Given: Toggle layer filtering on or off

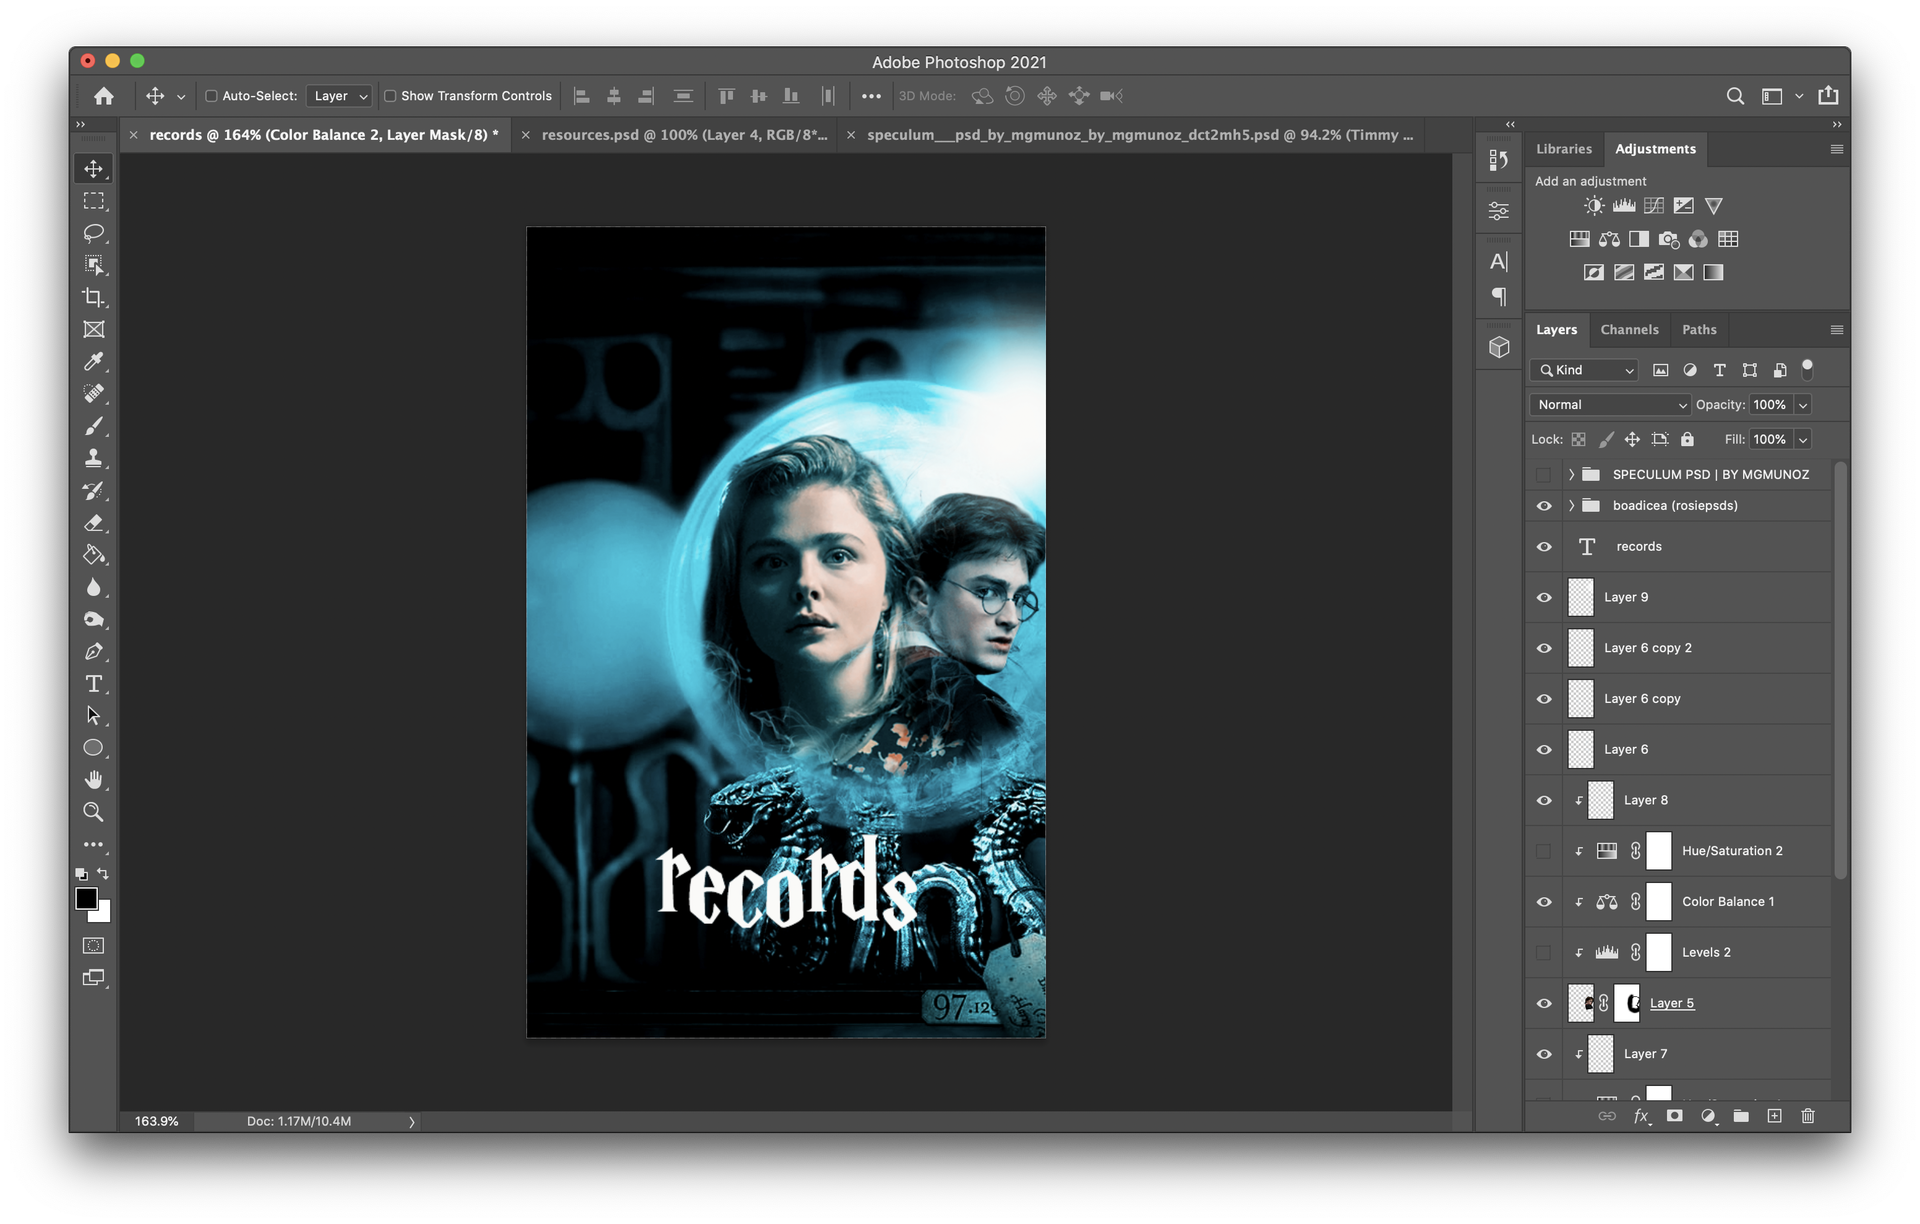Looking at the screenshot, I should coord(1807,369).
